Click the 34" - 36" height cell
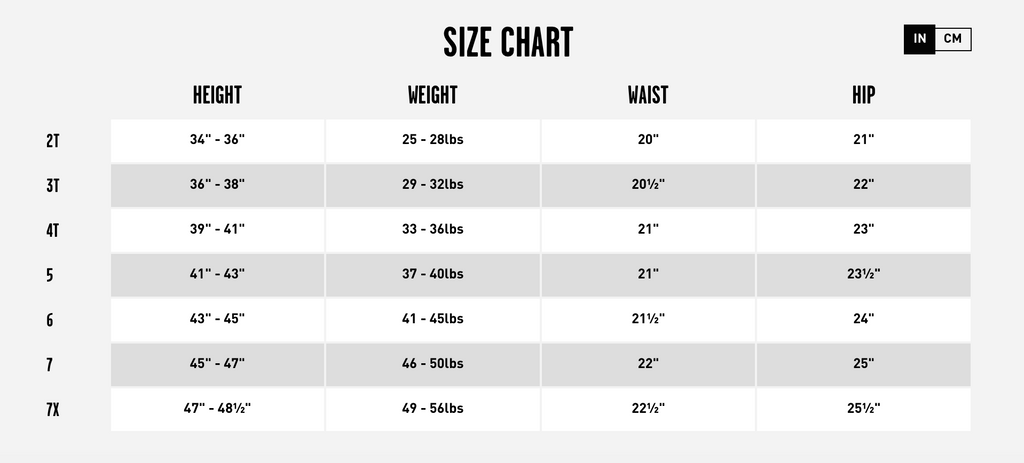Viewport: 1024px width, 463px height. point(217,141)
